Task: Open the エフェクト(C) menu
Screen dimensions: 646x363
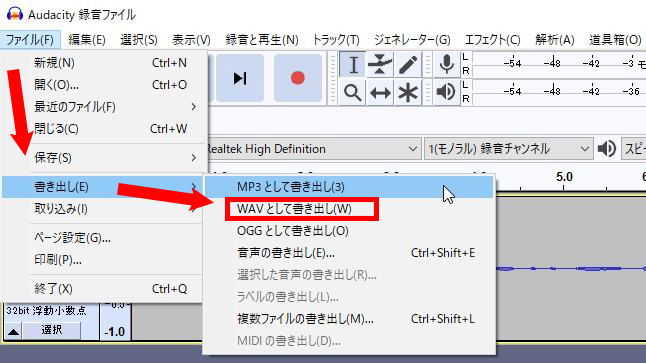Action: (493, 40)
